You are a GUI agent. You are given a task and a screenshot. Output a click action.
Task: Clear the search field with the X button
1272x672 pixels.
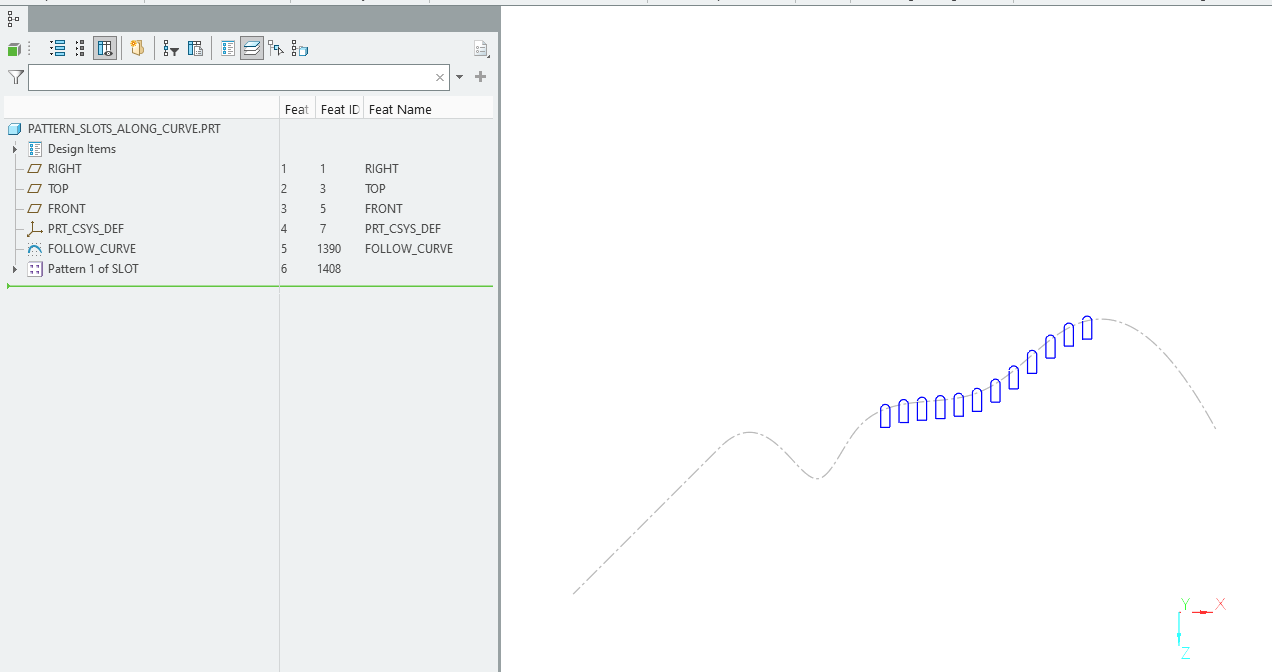[439, 77]
